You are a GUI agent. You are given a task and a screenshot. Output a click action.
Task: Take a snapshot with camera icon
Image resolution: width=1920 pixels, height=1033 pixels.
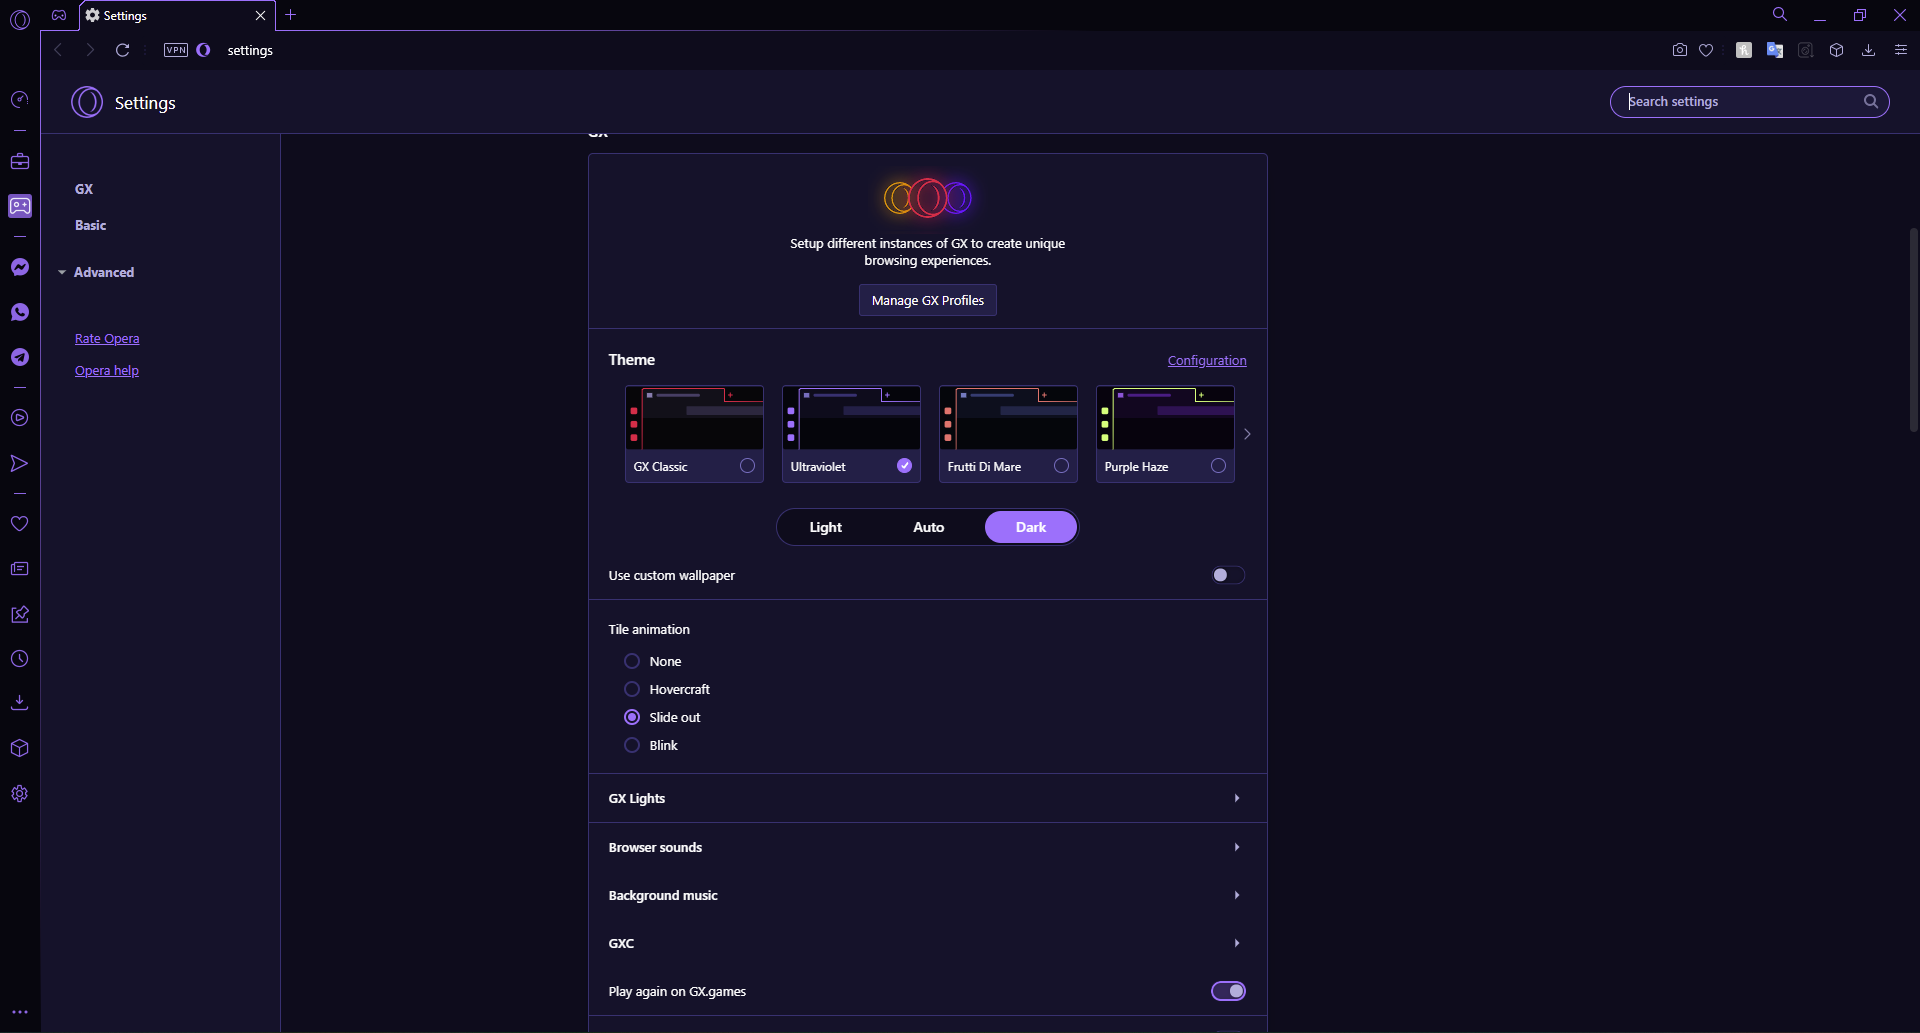click(1680, 50)
